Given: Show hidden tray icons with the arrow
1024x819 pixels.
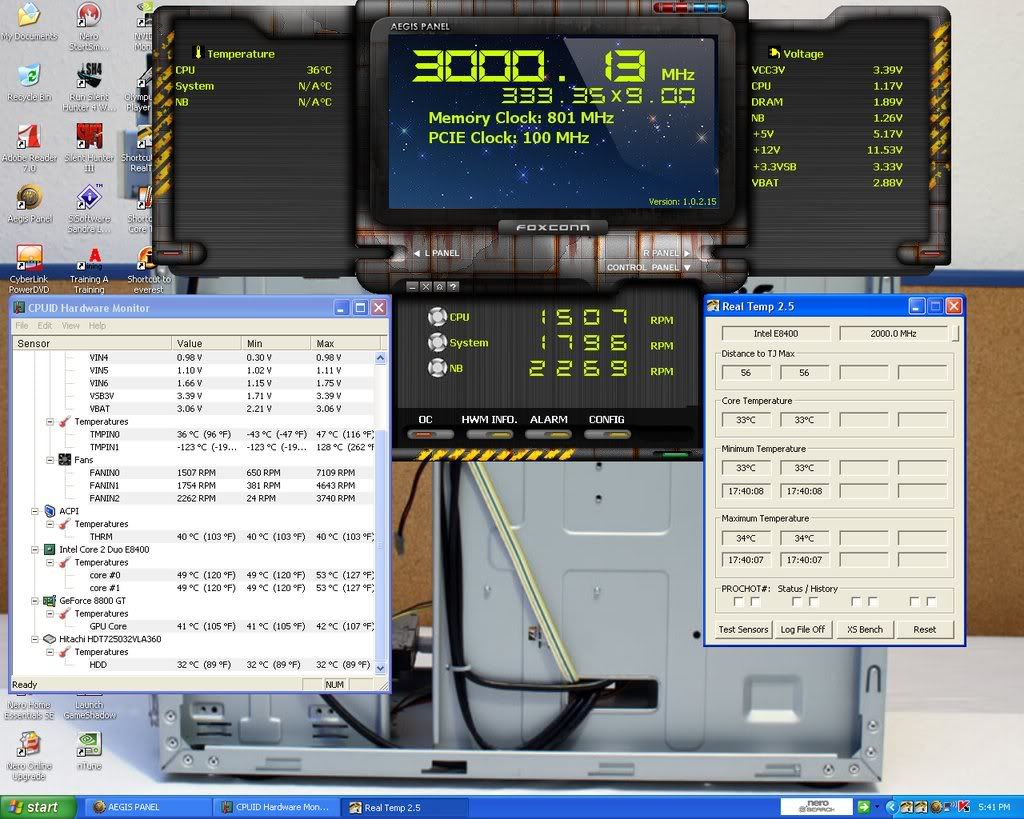Looking at the screenshot, I should (891, 807).
